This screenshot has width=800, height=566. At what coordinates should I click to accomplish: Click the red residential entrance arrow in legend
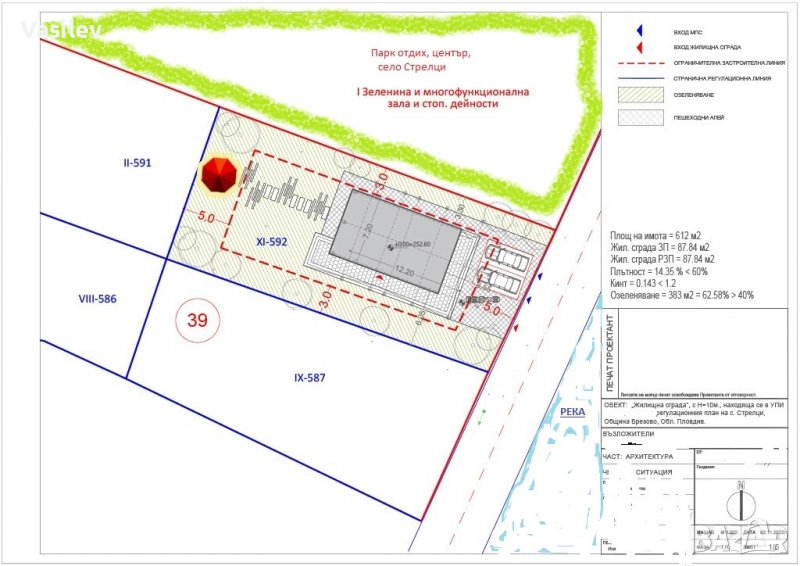(640, 48)
